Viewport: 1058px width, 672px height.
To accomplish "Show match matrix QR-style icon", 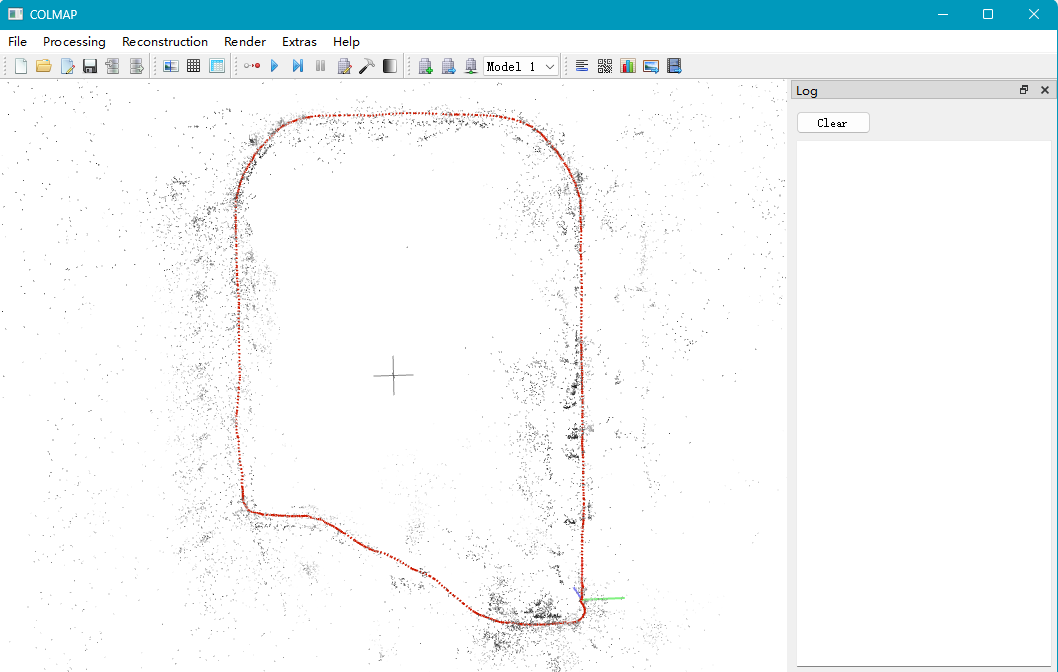I will [605, 66].
